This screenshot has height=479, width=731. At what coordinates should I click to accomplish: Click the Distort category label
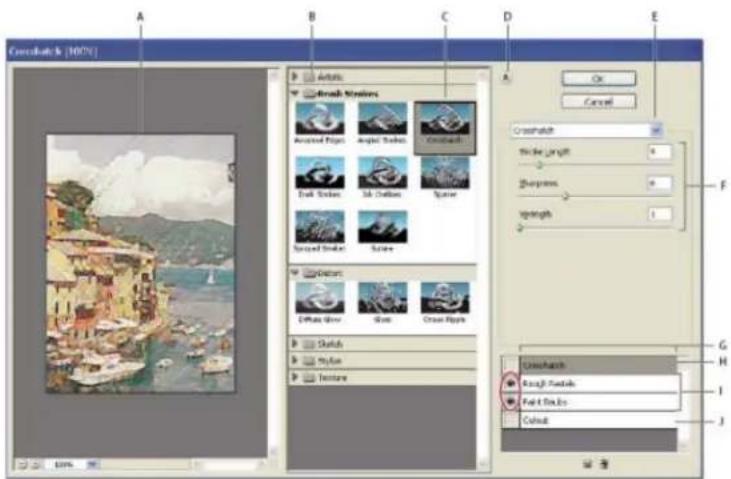click(x=330, y=272)
